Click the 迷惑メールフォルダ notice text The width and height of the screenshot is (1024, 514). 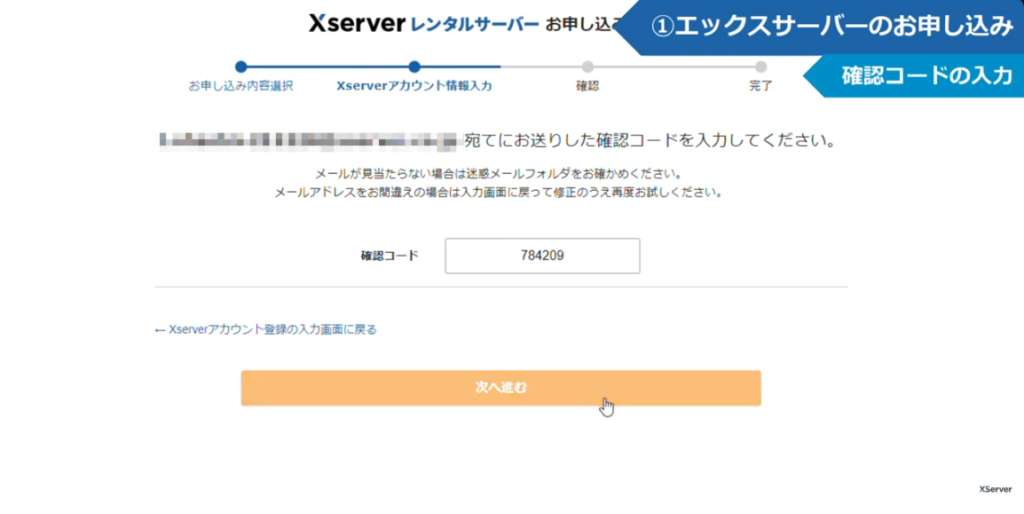click(497, 173)
